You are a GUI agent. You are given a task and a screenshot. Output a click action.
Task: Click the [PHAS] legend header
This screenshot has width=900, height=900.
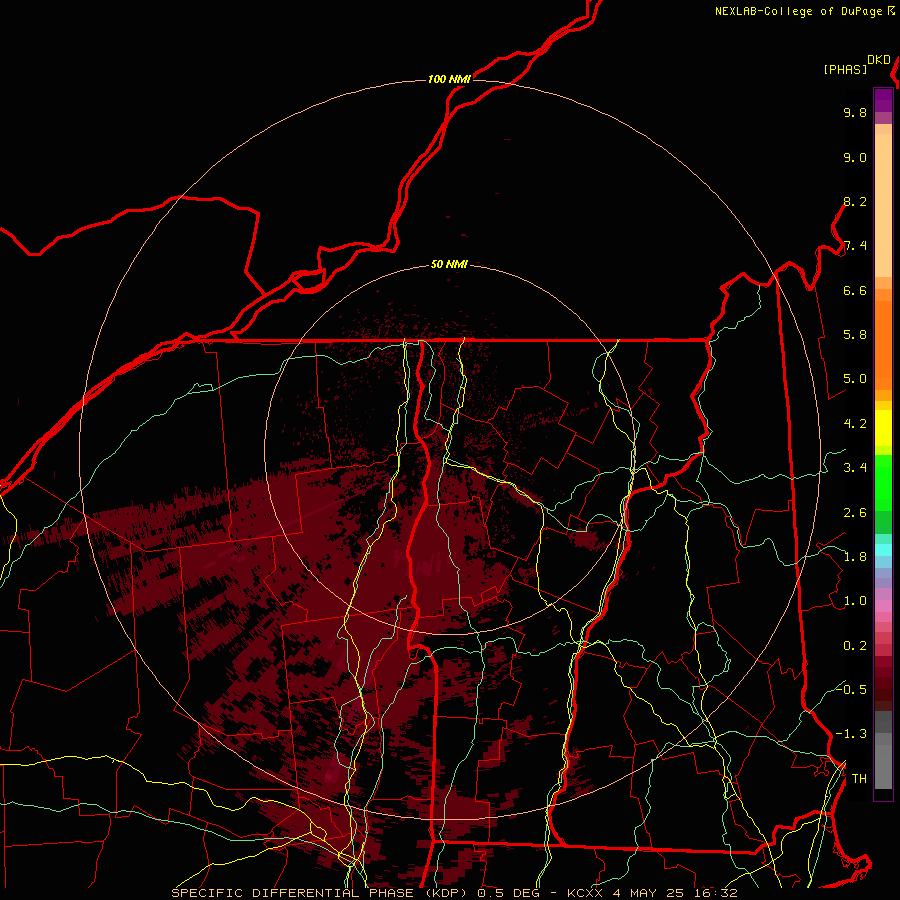tap(845, 69)
